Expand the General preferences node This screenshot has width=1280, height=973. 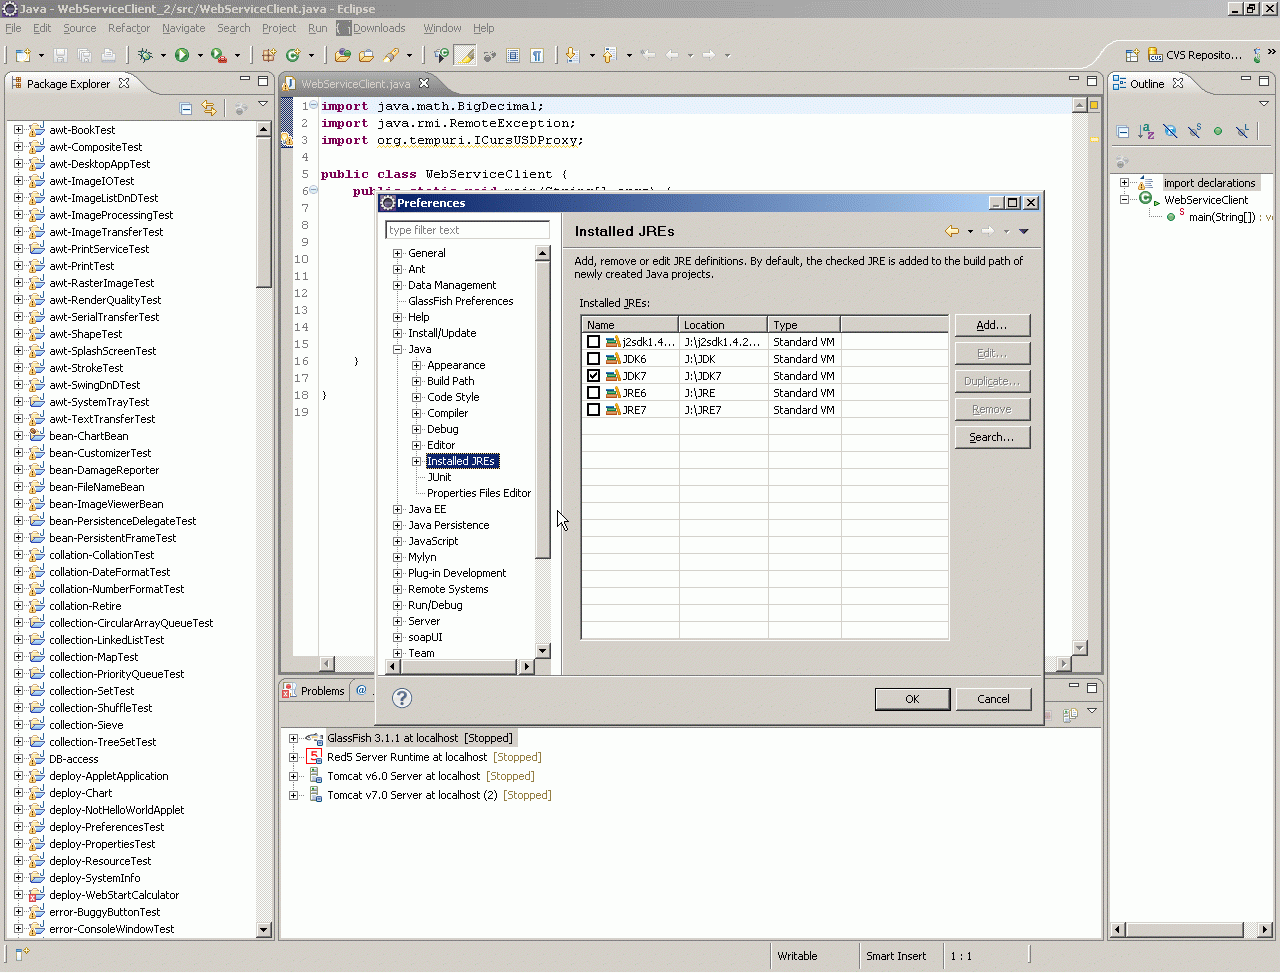pos(398,253)
